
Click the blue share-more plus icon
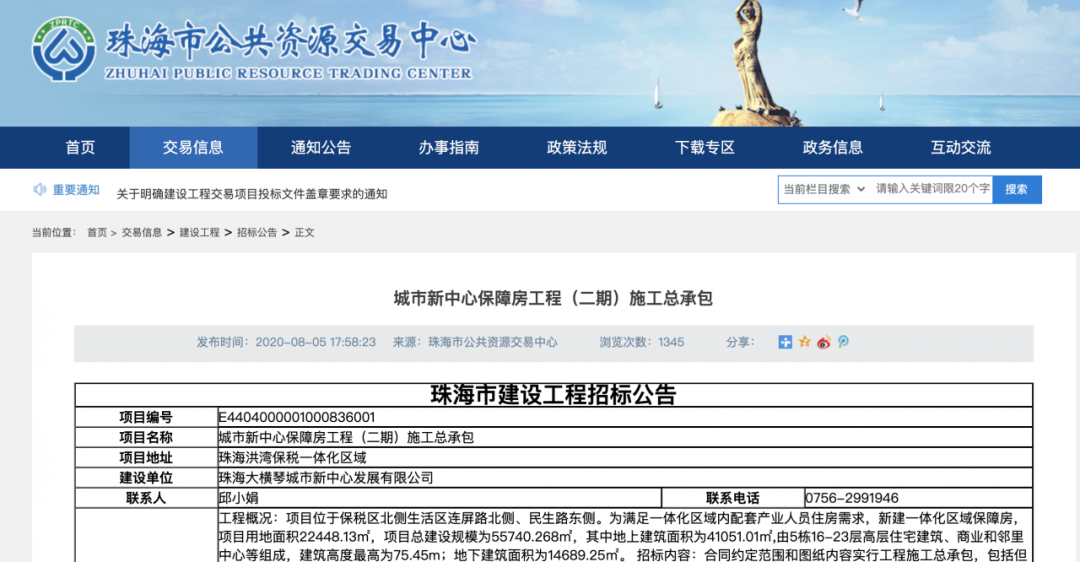[786, 342]
